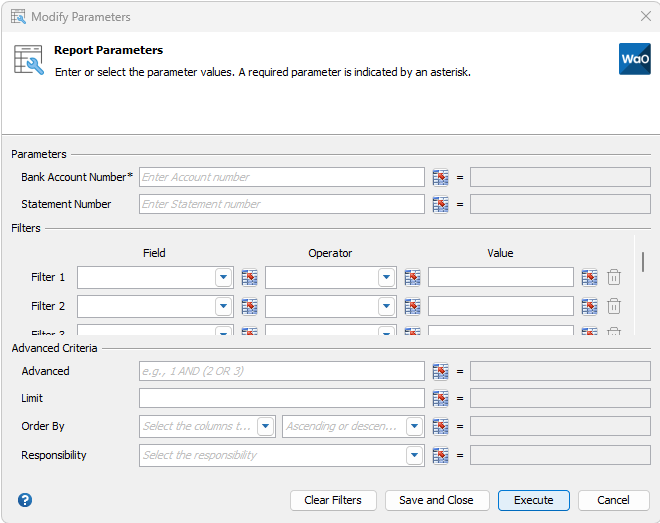
Task: Open the Ascending or descending dropdown
Action: pos(415,427)
